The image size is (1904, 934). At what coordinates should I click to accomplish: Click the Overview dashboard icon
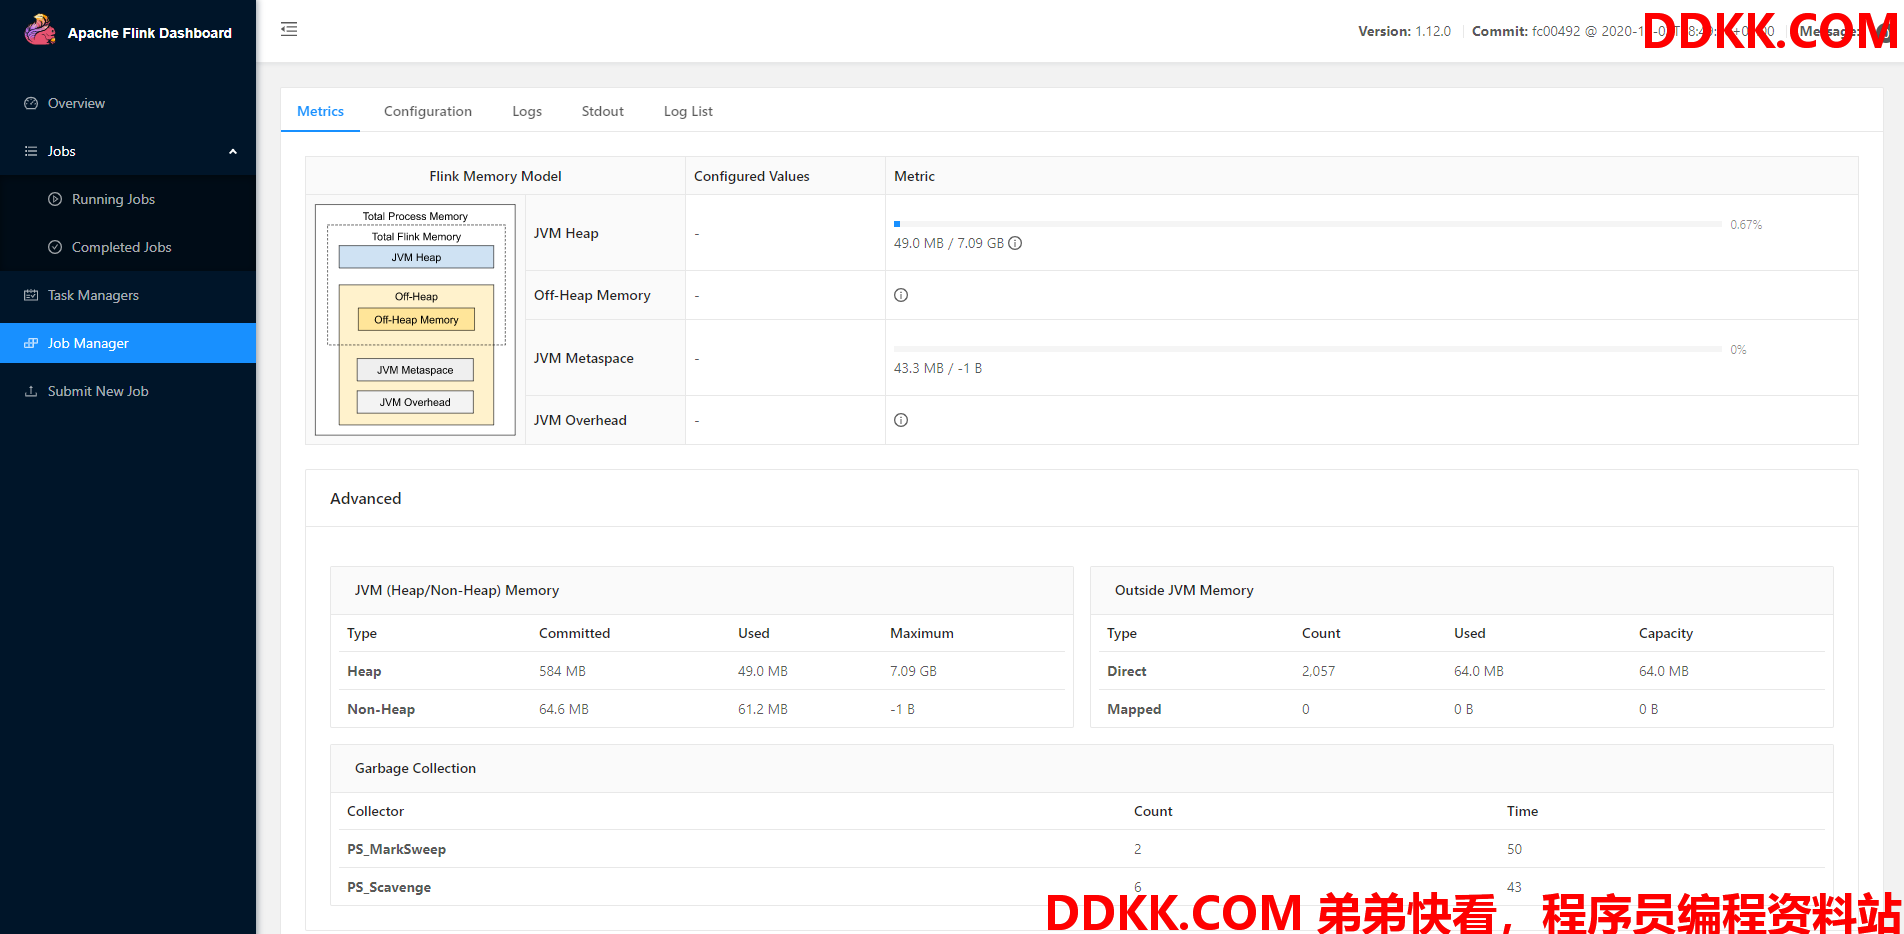click(31, 103)
